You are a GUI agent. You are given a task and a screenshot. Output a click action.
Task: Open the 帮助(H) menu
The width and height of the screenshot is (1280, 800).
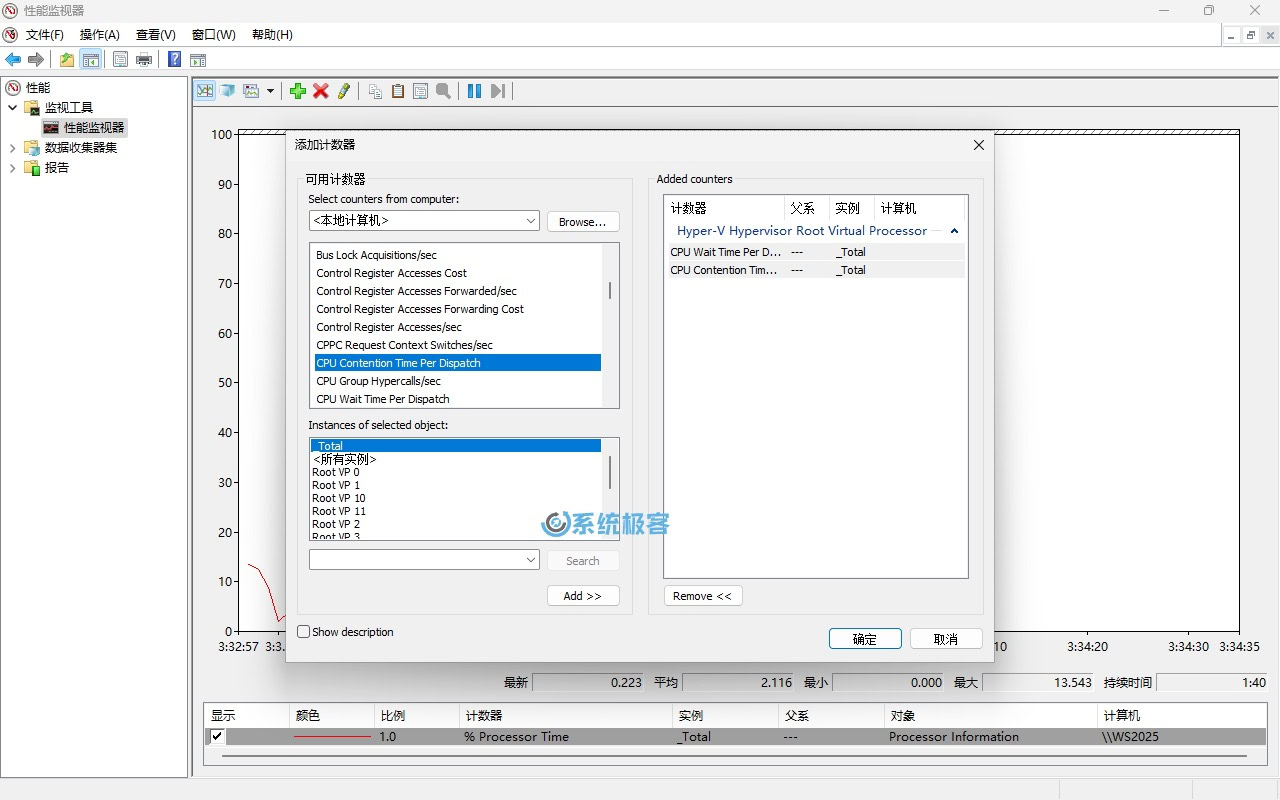[272, 34]
